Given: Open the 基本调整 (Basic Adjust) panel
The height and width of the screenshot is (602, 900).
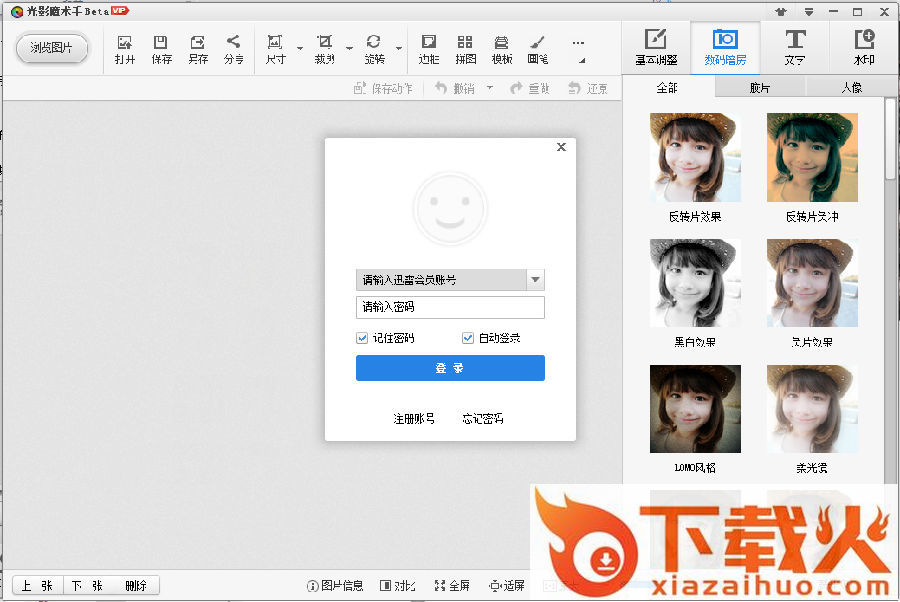Looking at the screenshot, I should click(655, 47).
